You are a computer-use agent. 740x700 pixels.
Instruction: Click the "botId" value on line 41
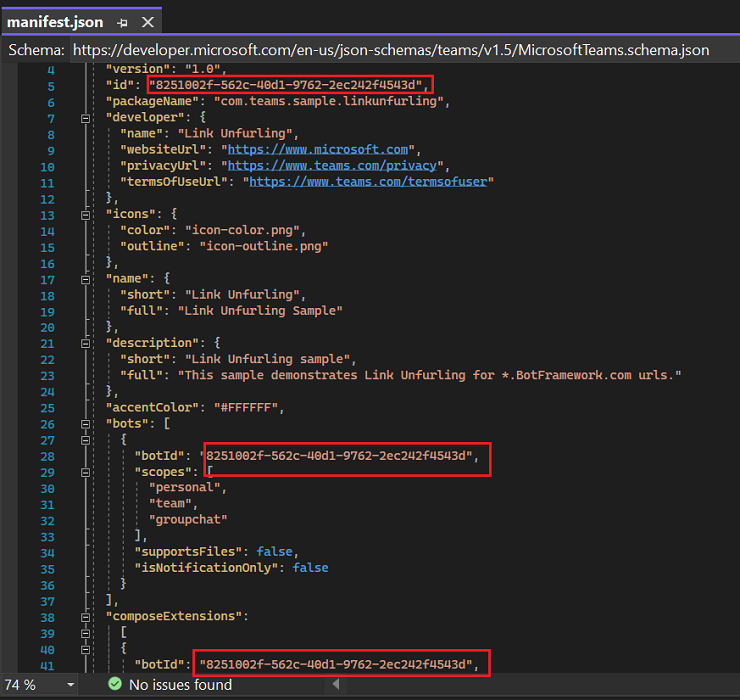(336, 665)
